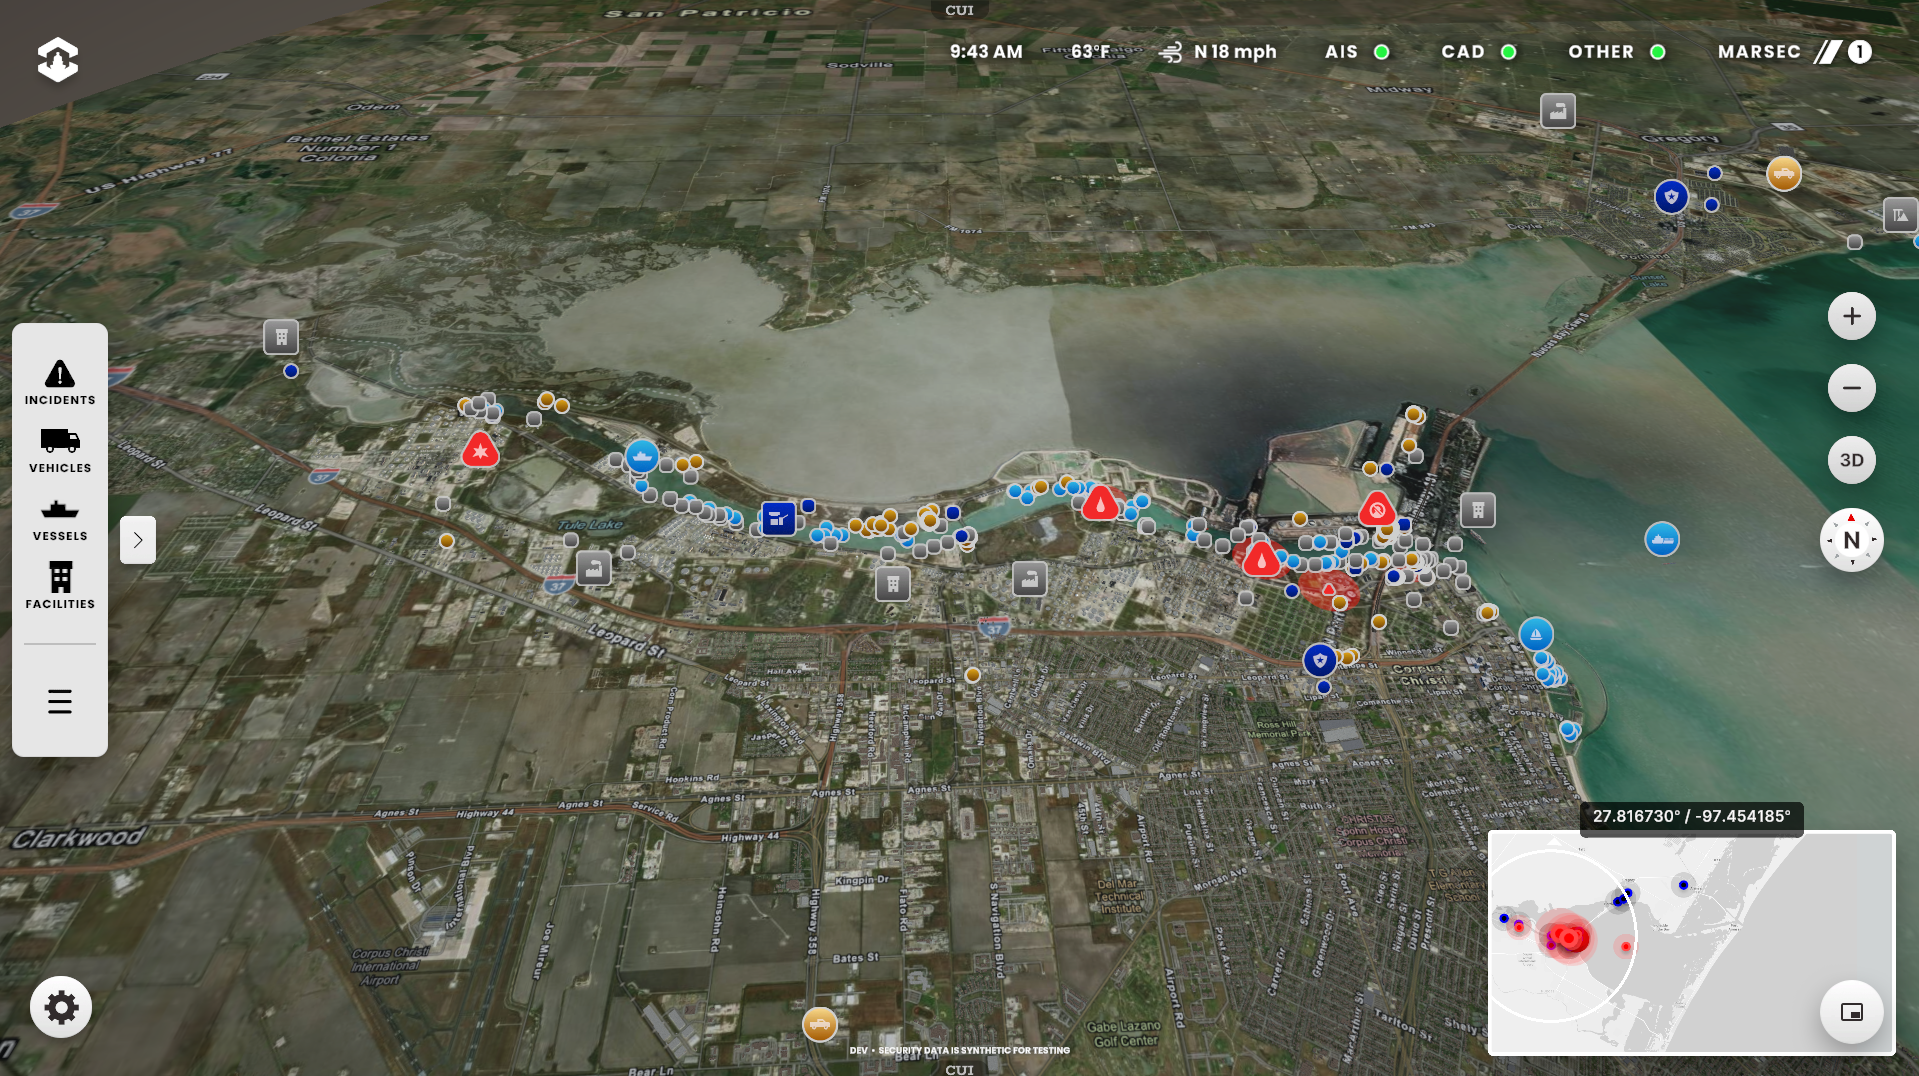Image resolution: width=1919 pixels, height=1076 pixels.
Task: Click inside the minimap heatmap
Action: 1566,938
